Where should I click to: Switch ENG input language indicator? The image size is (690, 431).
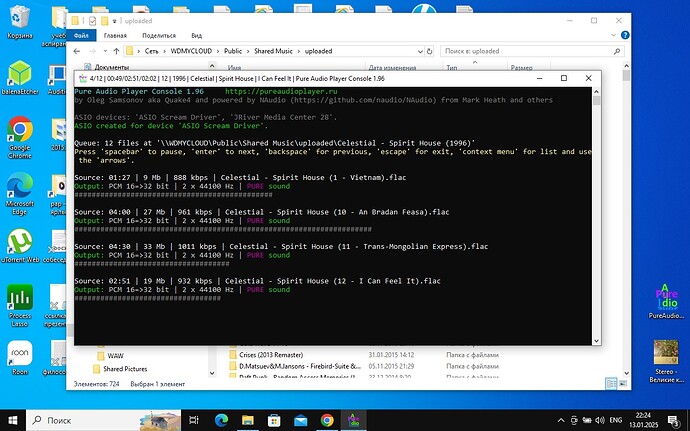[616, 420]
